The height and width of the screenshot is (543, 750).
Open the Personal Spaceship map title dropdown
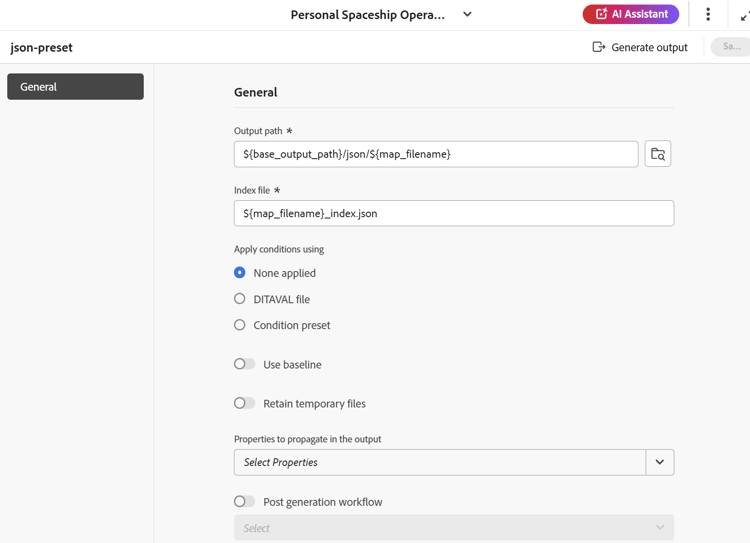(467, 15)
